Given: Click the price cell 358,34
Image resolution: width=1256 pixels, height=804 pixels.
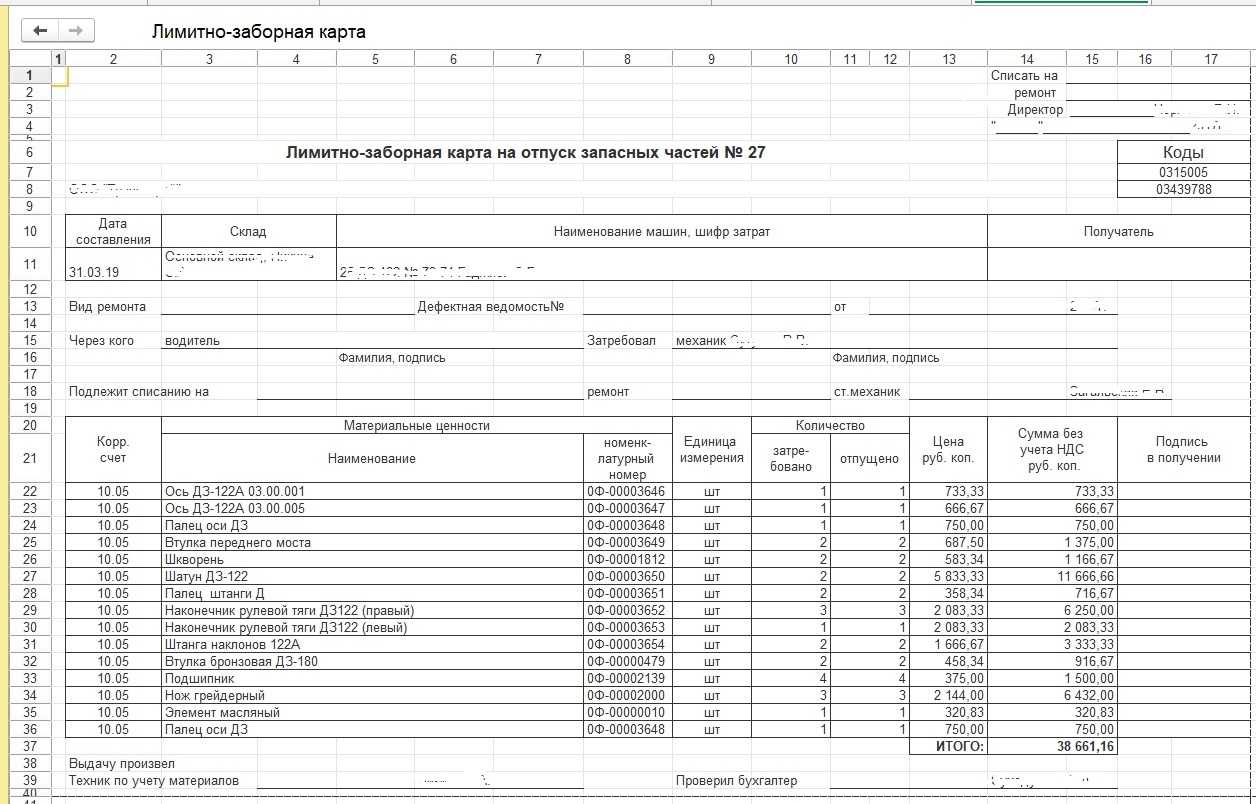Looking at the screenshot, I should coord(948,593).
